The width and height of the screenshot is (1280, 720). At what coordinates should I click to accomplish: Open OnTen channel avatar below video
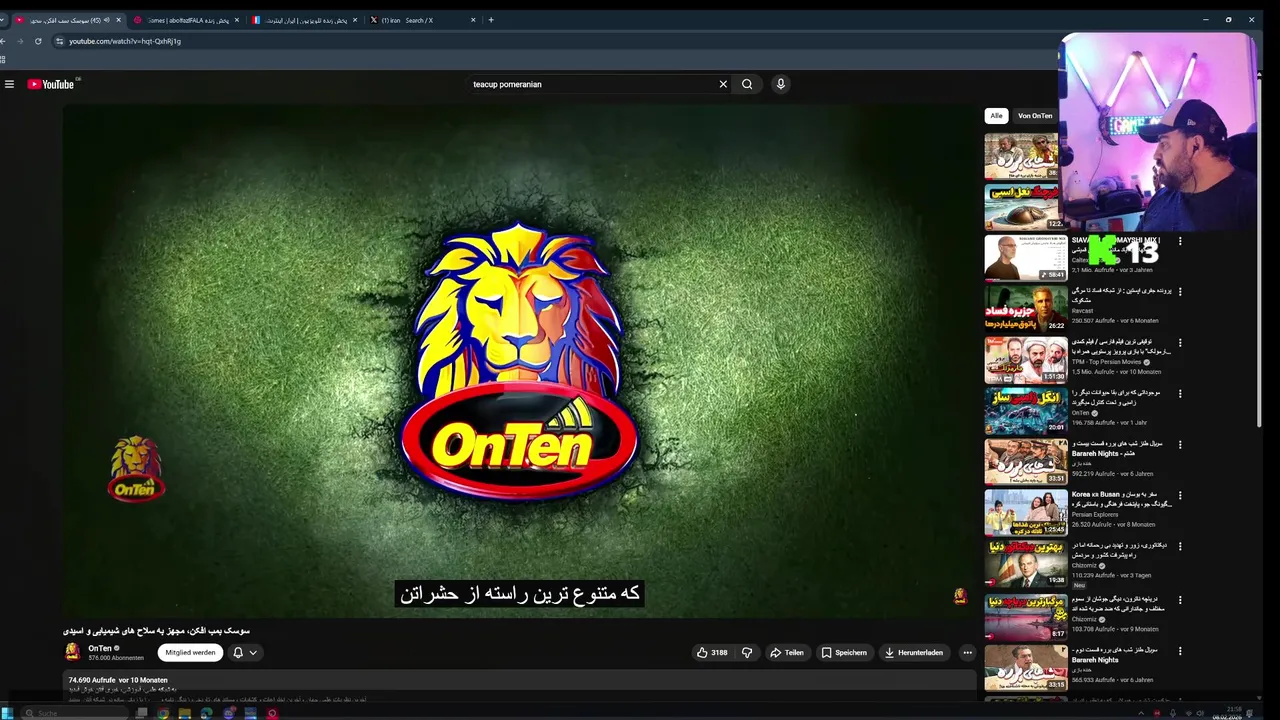tap(72, 652)
